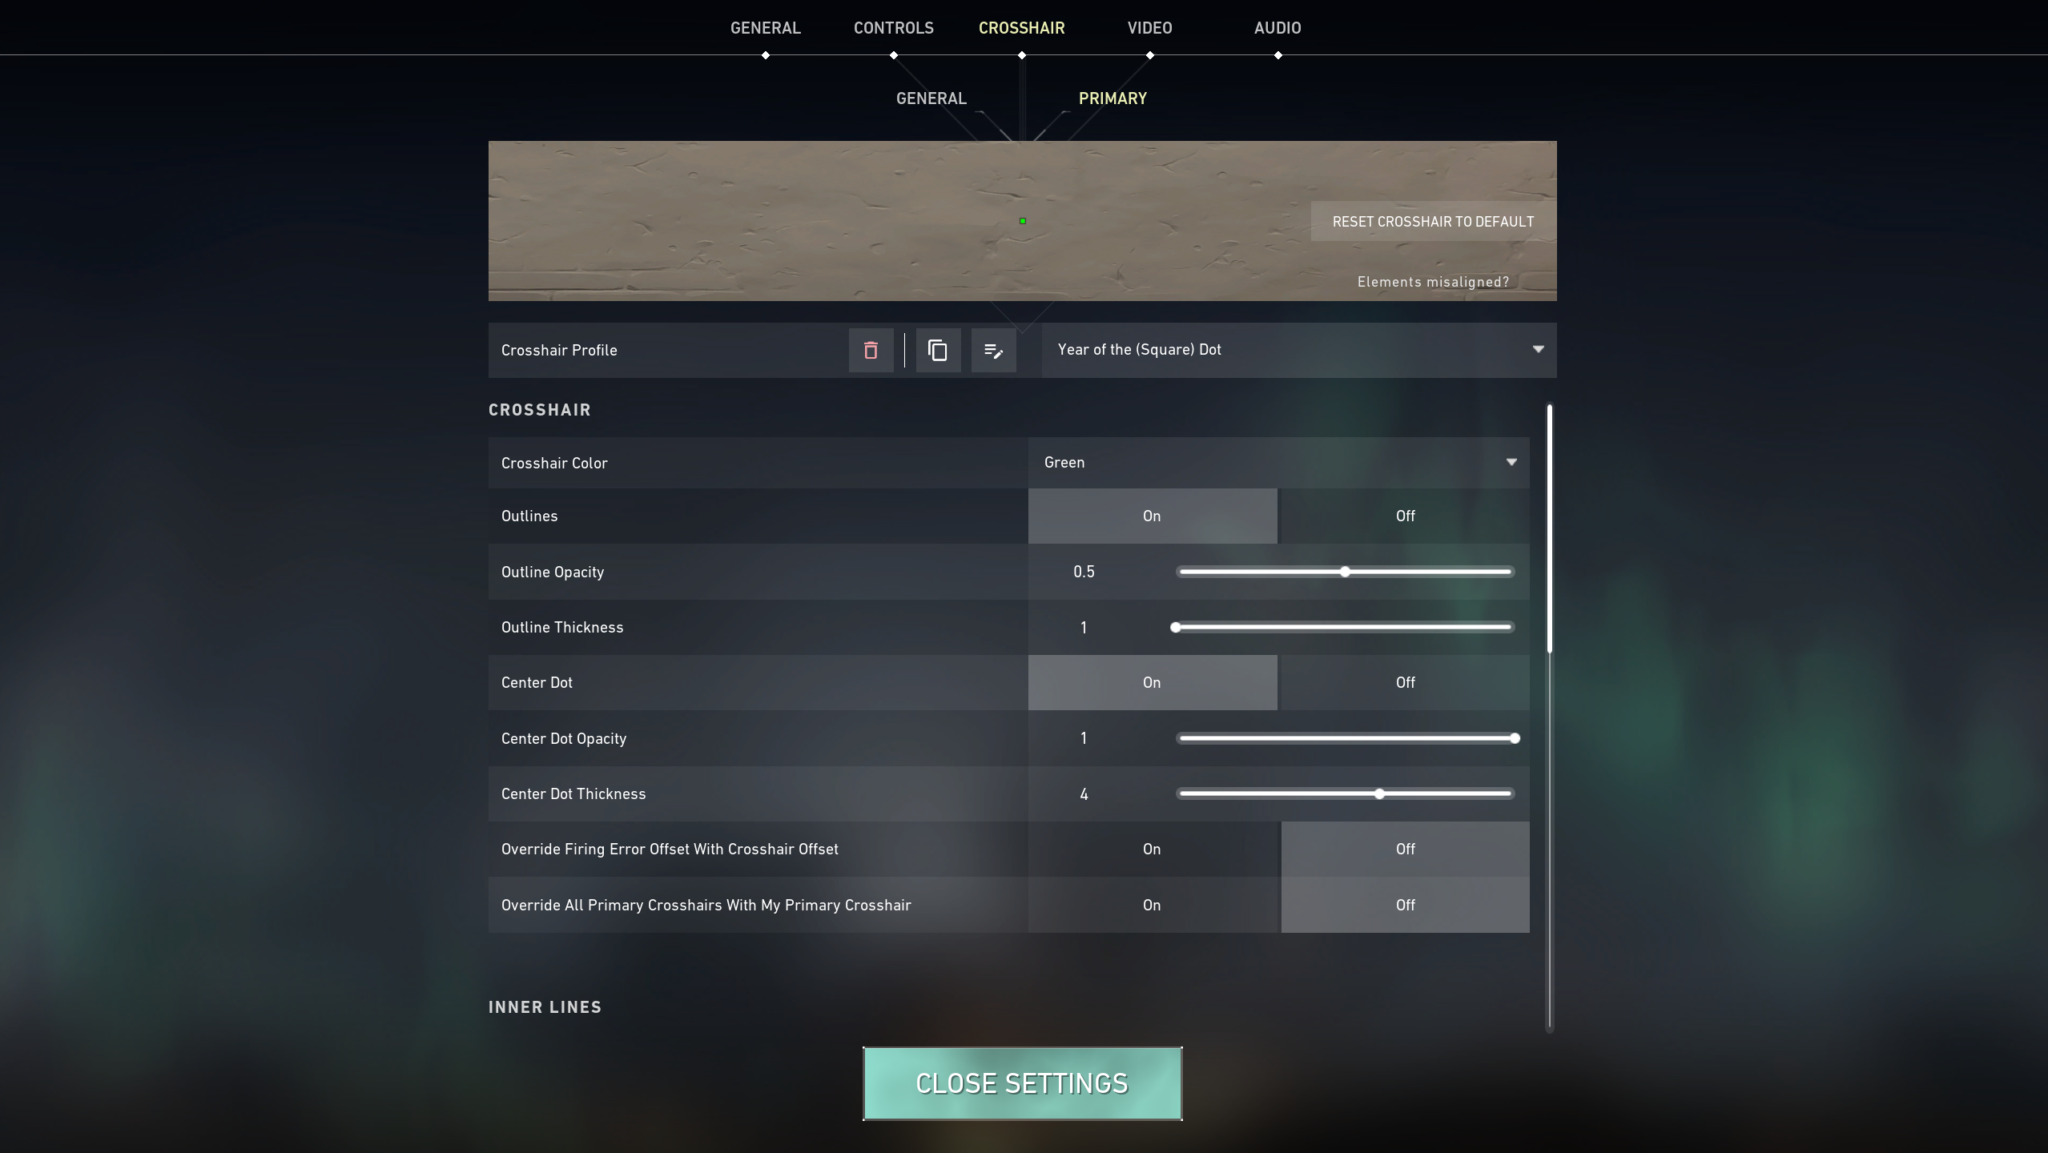Select the CROSSHAIR settings tab
Screen dimensions: 2048x1153
pyautogui.click(x=1023, y=28)
